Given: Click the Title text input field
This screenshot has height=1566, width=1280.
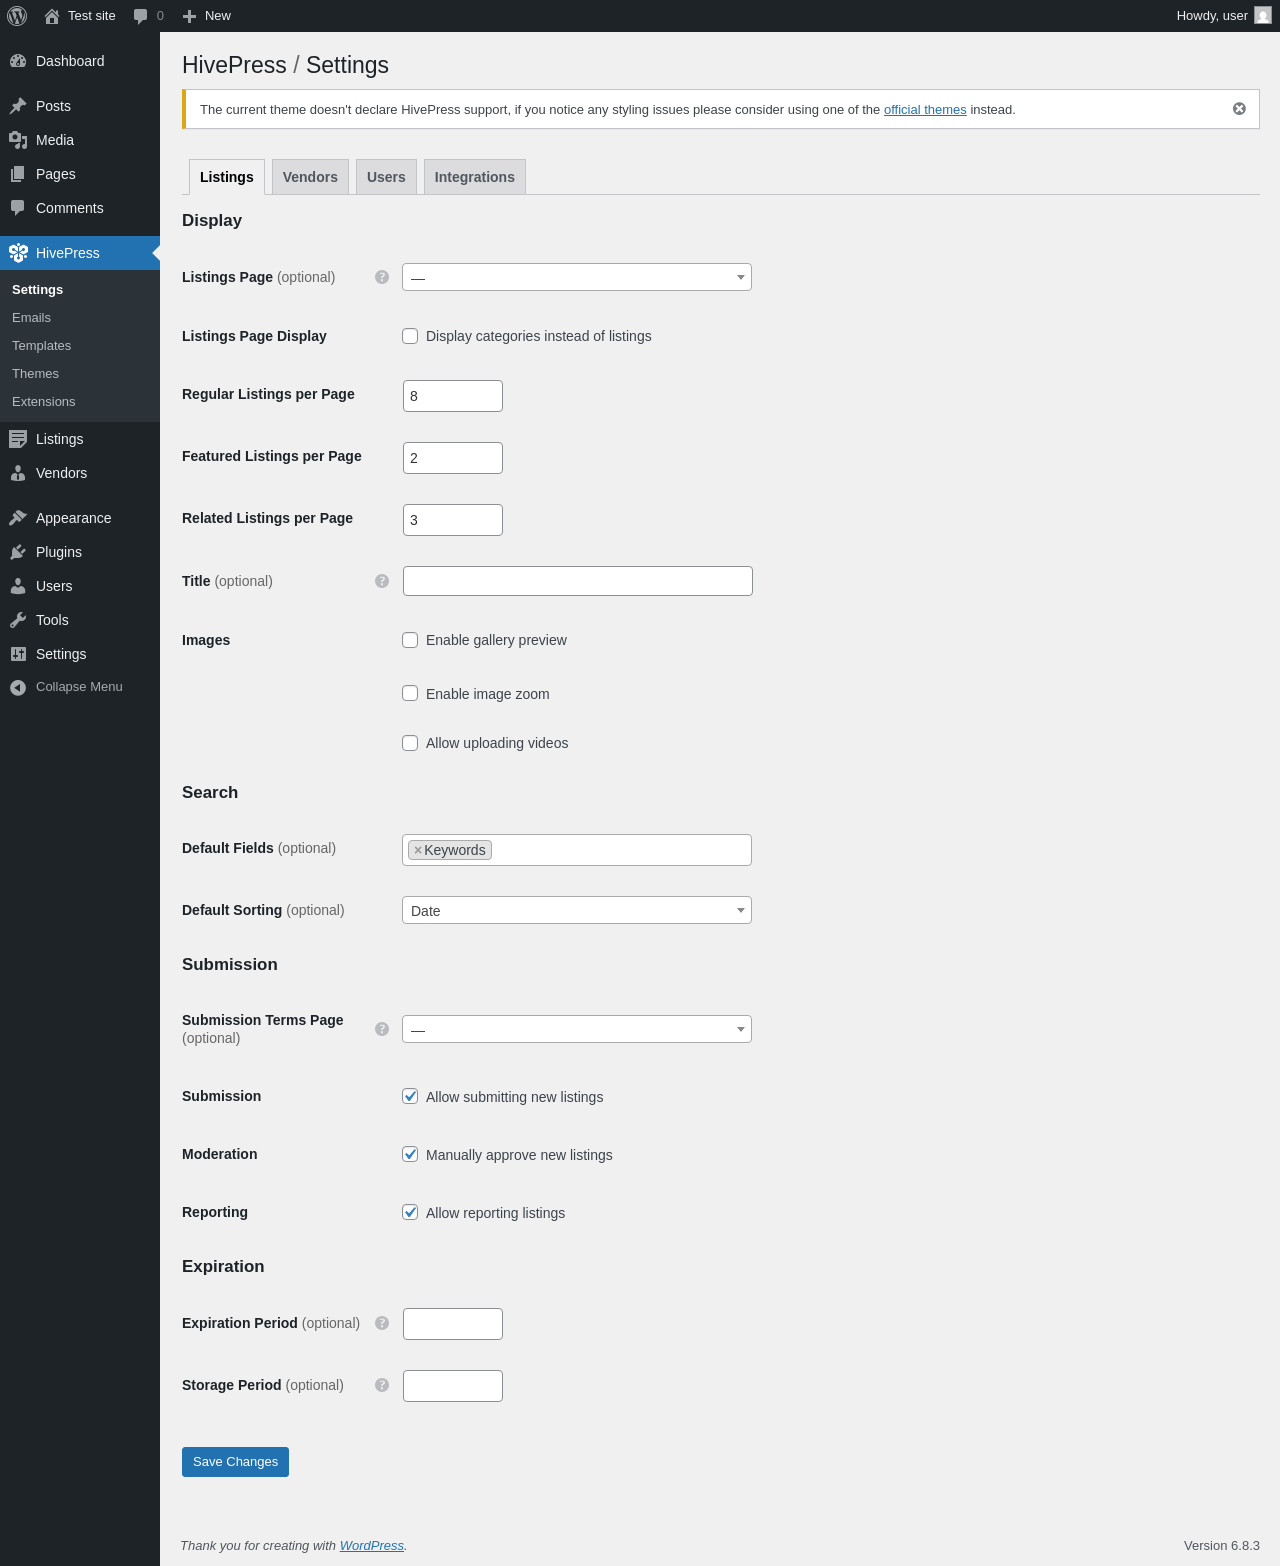Looking at the screenshot, I should [x=578, y=581].
